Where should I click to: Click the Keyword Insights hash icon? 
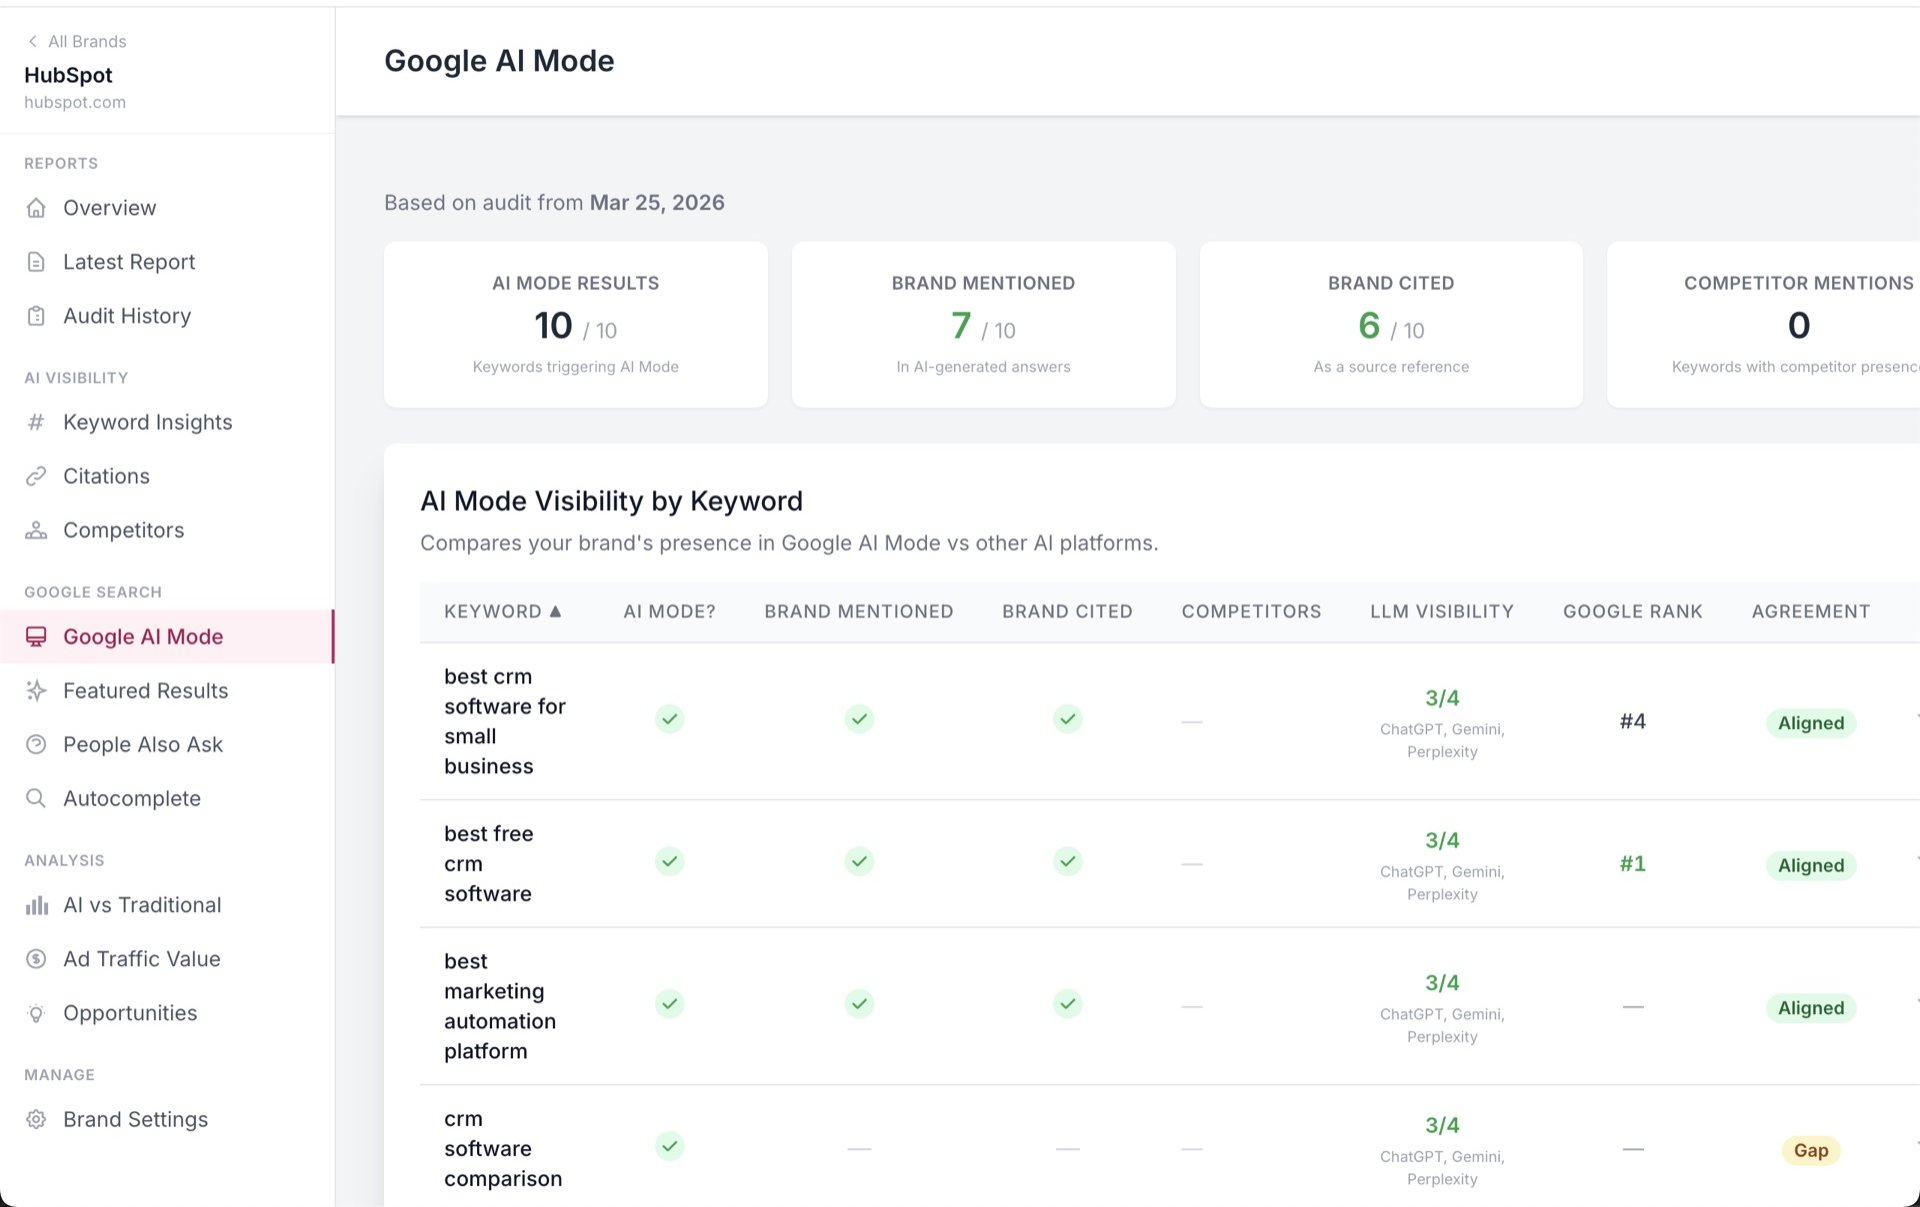36,422
